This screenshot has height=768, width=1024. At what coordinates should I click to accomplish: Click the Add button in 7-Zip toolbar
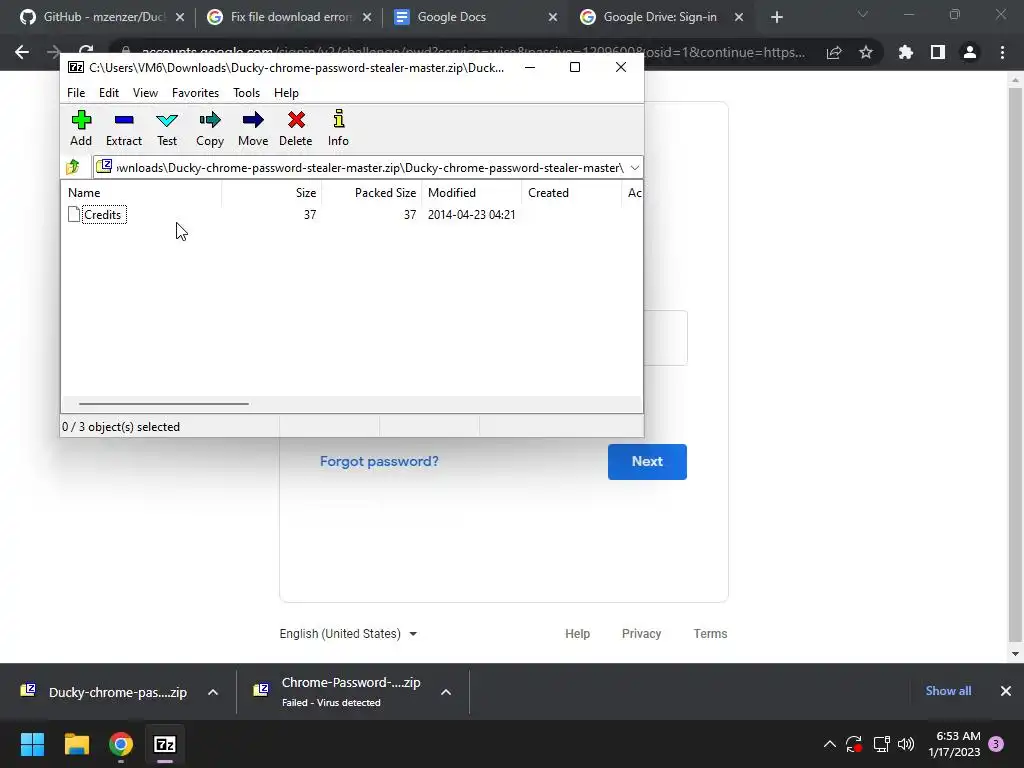click(x=81, y=128)
